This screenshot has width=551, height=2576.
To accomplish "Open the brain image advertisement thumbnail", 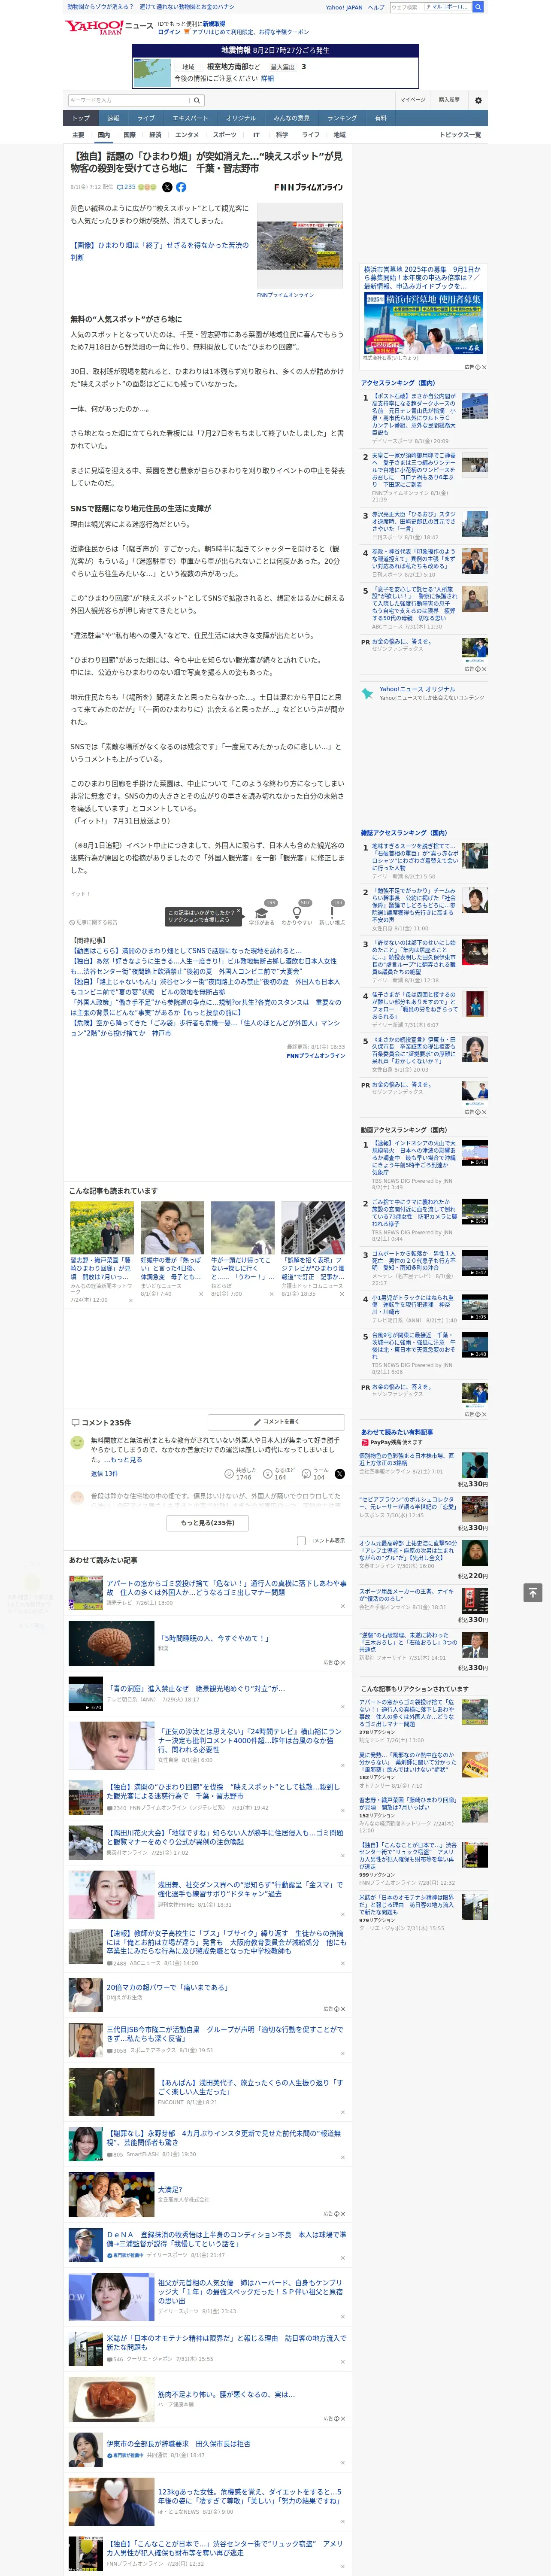I will pyautogui.click(x=111, y=1643).
